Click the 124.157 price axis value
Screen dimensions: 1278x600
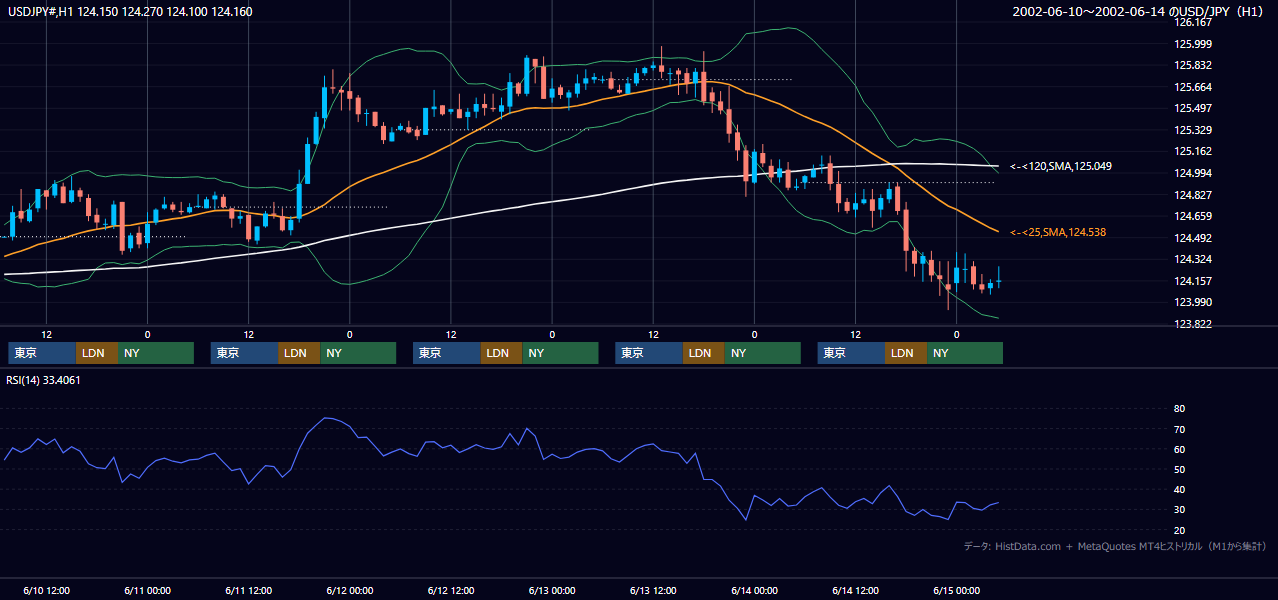(x=1193, y=281)
